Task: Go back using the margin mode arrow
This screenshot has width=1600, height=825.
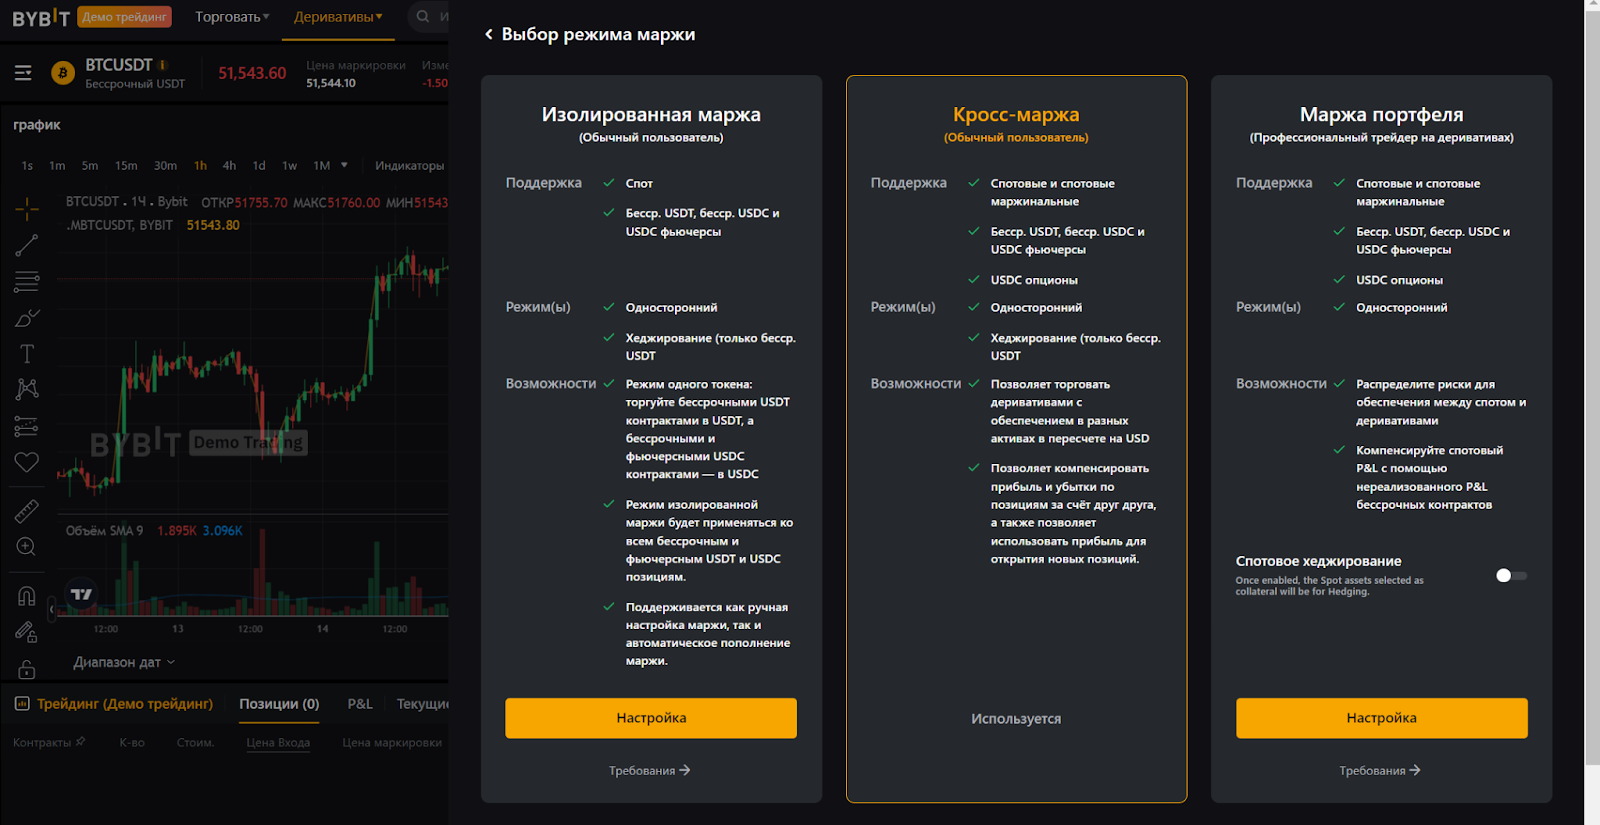Action: click(x=489, y=34)
